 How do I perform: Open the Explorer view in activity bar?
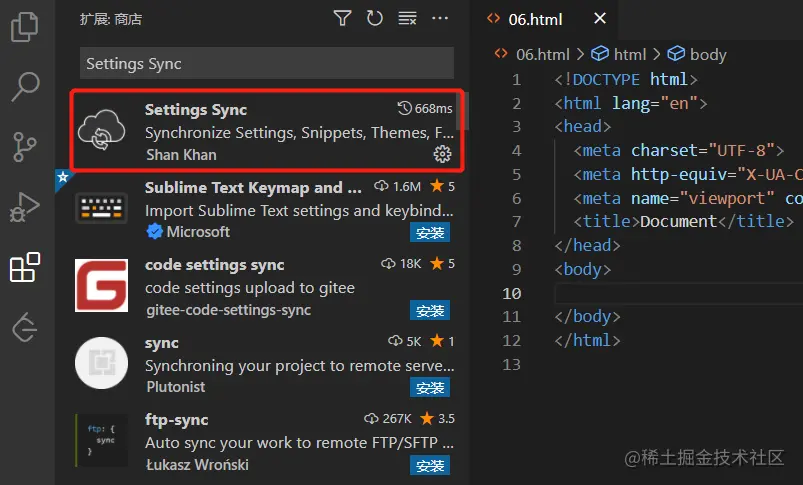coord(24,26)
